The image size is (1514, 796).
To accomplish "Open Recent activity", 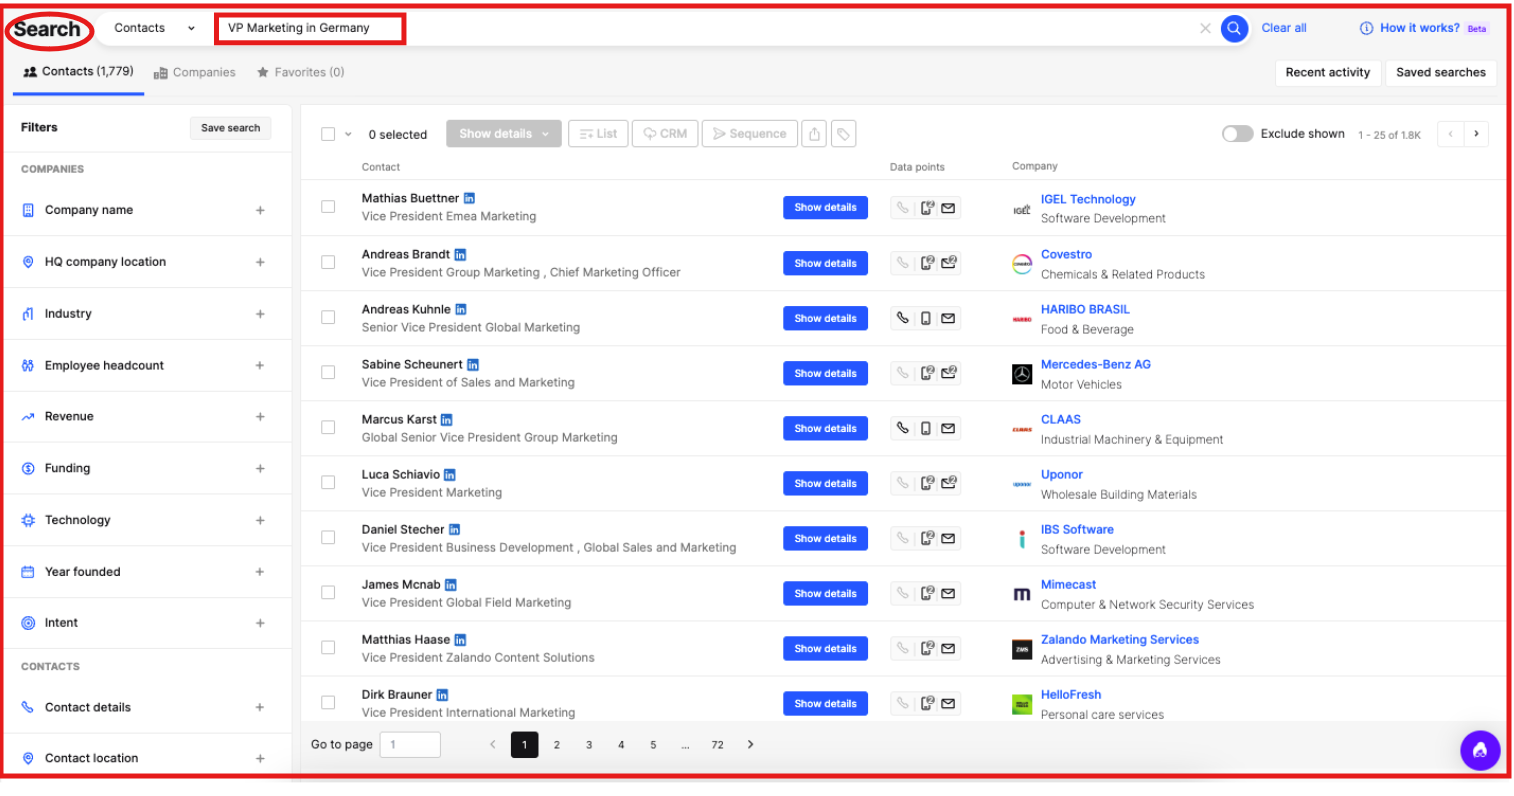I will click(1328, 72).
